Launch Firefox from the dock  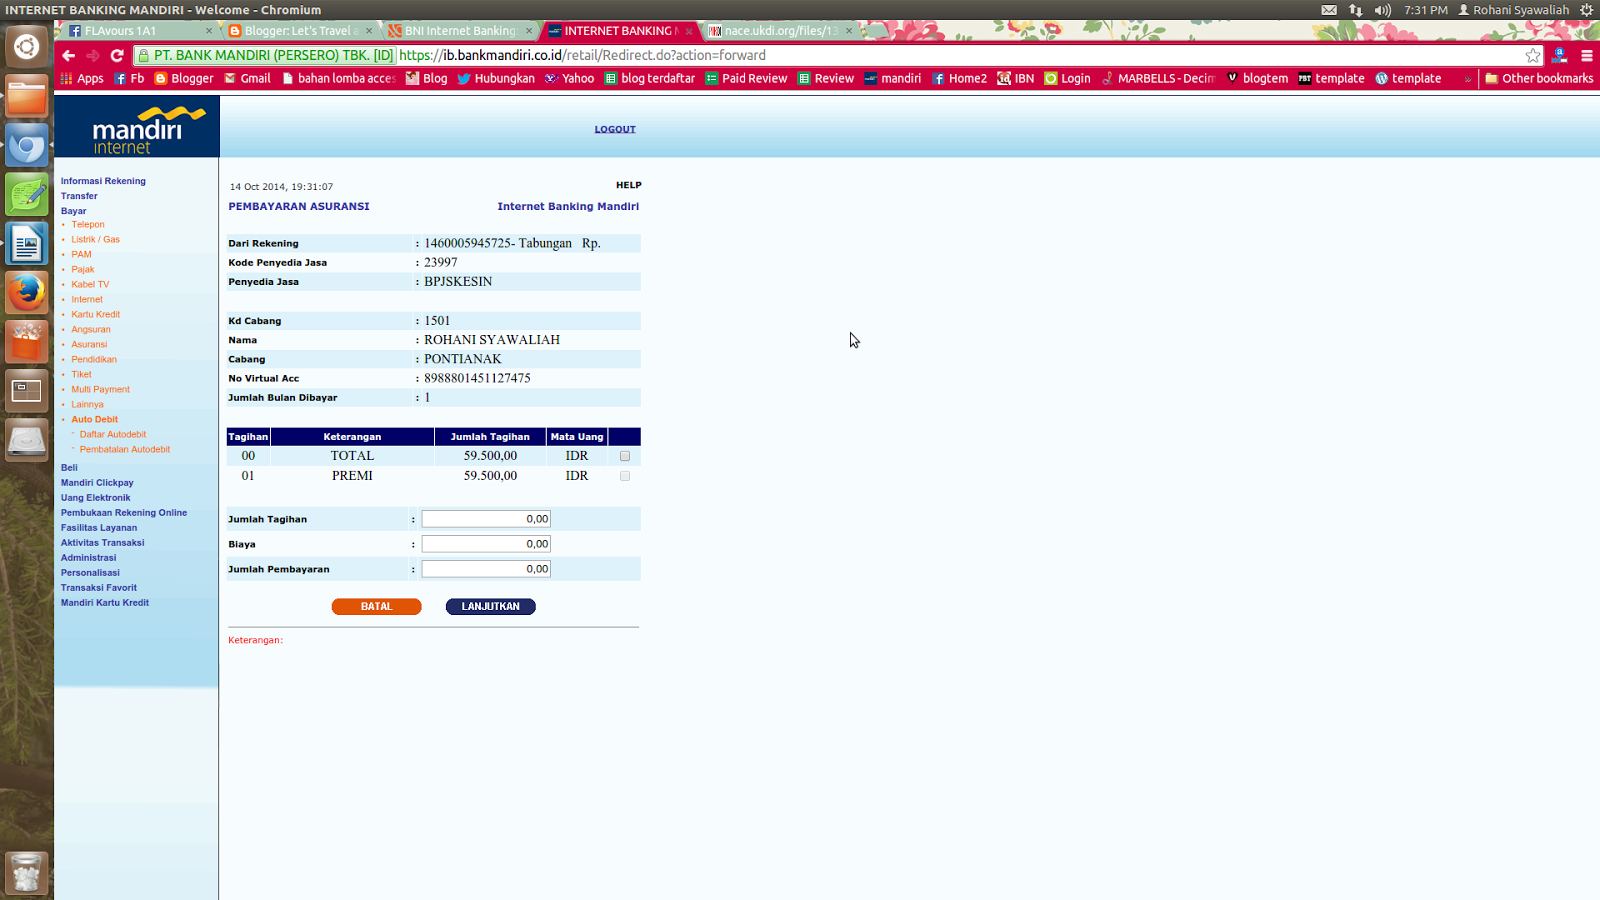pyautogui.click(x=27, y=293)
